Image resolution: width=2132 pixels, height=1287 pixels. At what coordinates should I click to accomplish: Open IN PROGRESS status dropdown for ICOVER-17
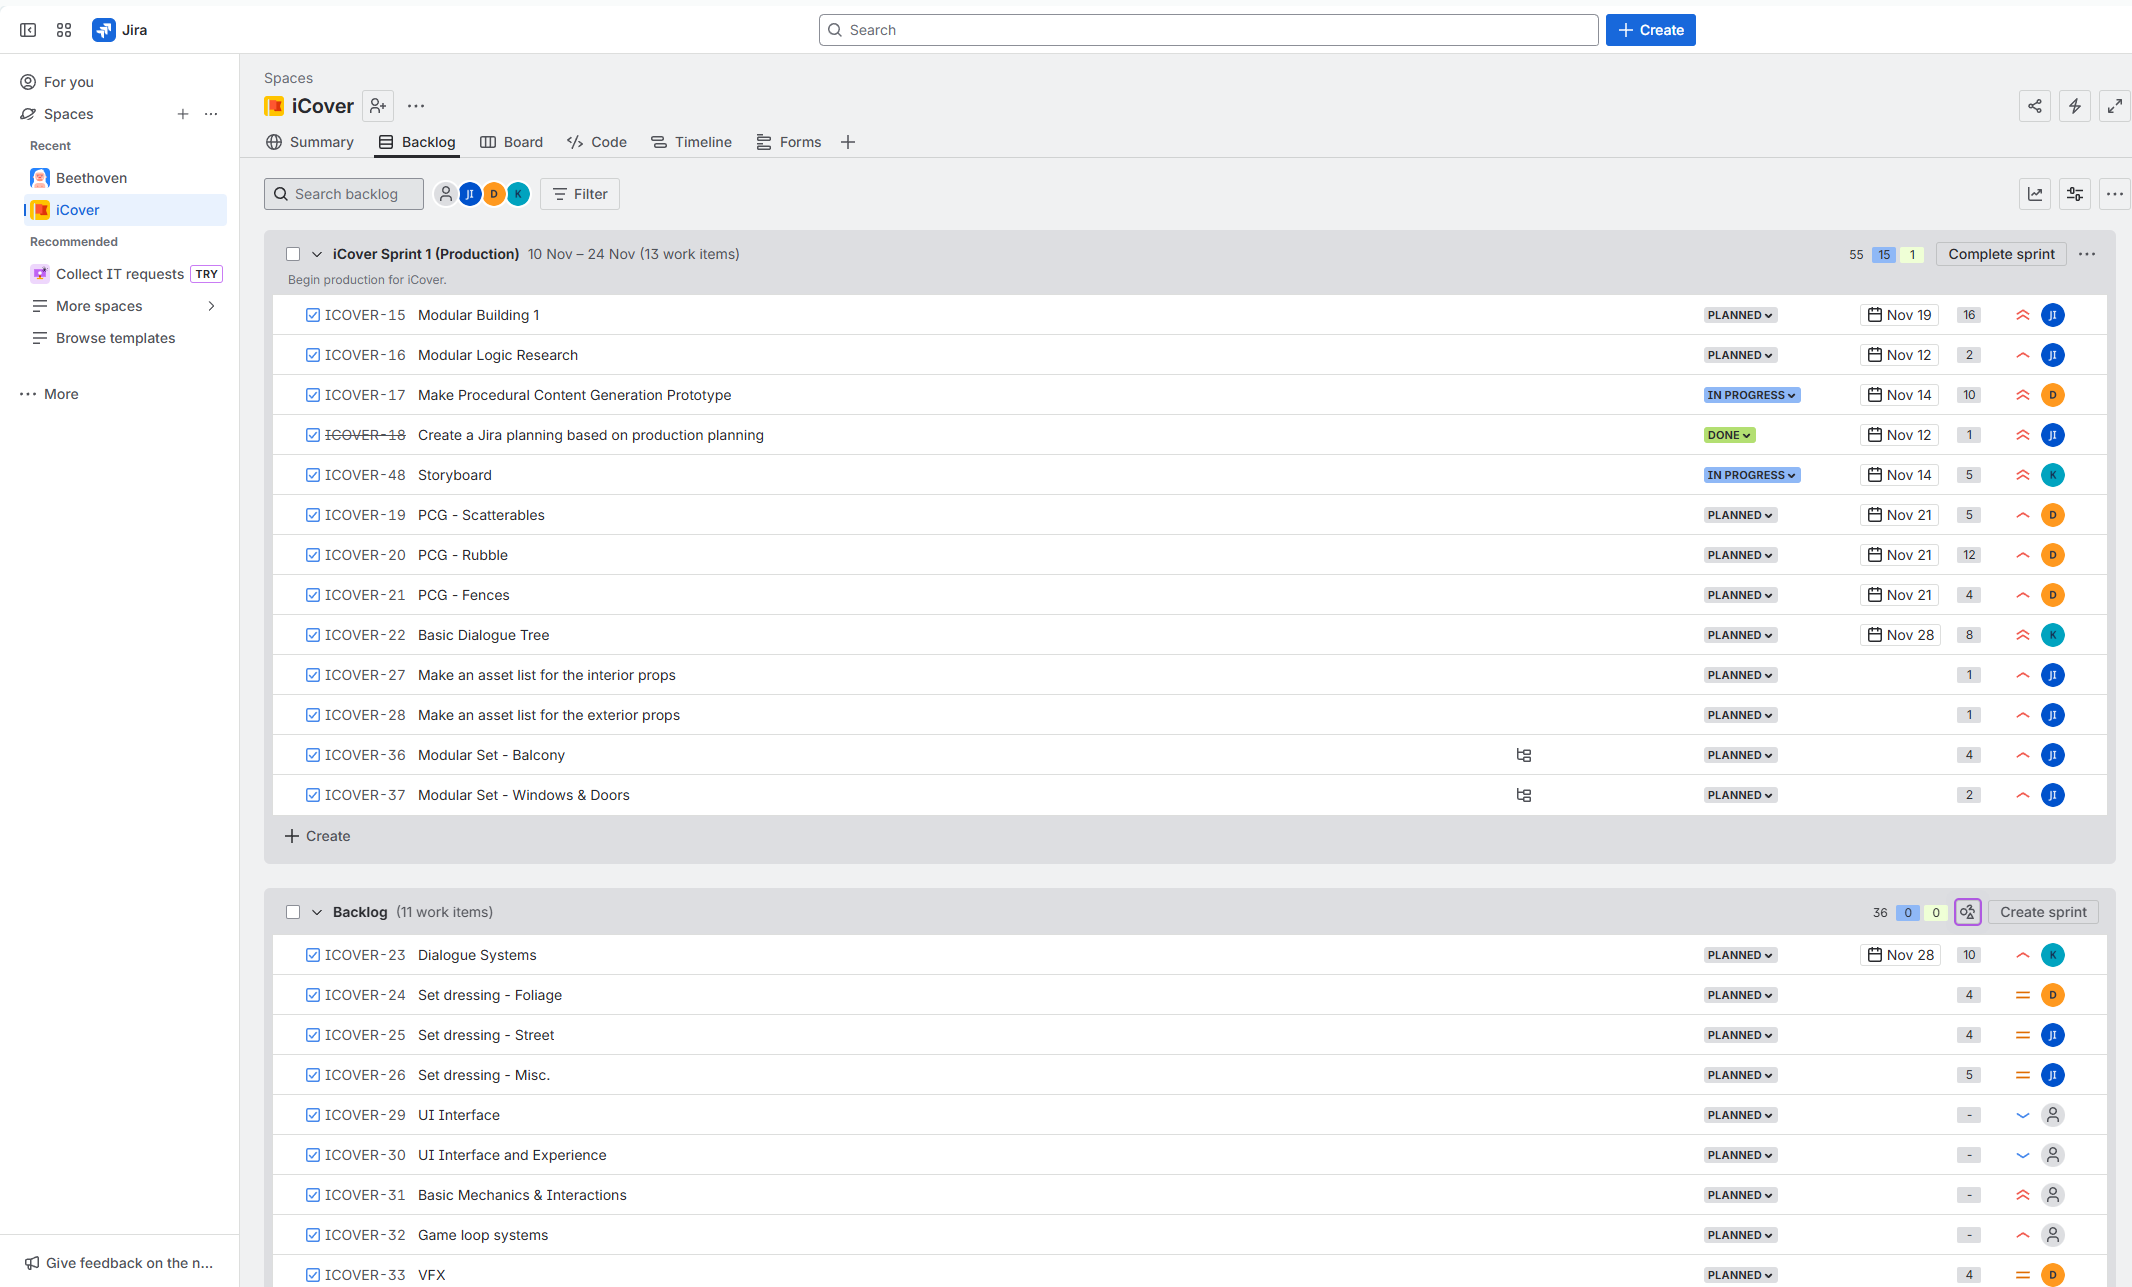[1752, 395]
